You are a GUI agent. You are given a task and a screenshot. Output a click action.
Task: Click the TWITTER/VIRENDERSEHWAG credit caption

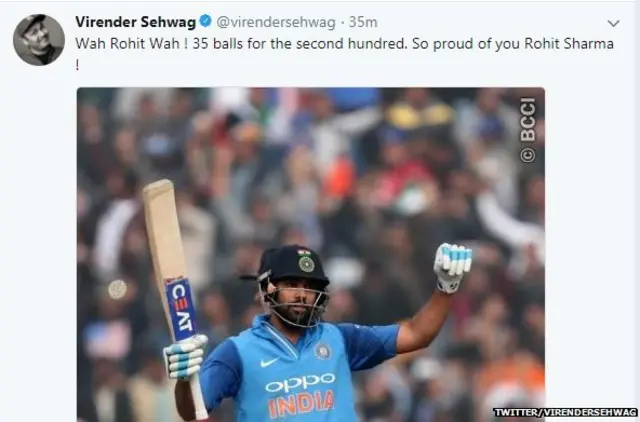[565, 412]
